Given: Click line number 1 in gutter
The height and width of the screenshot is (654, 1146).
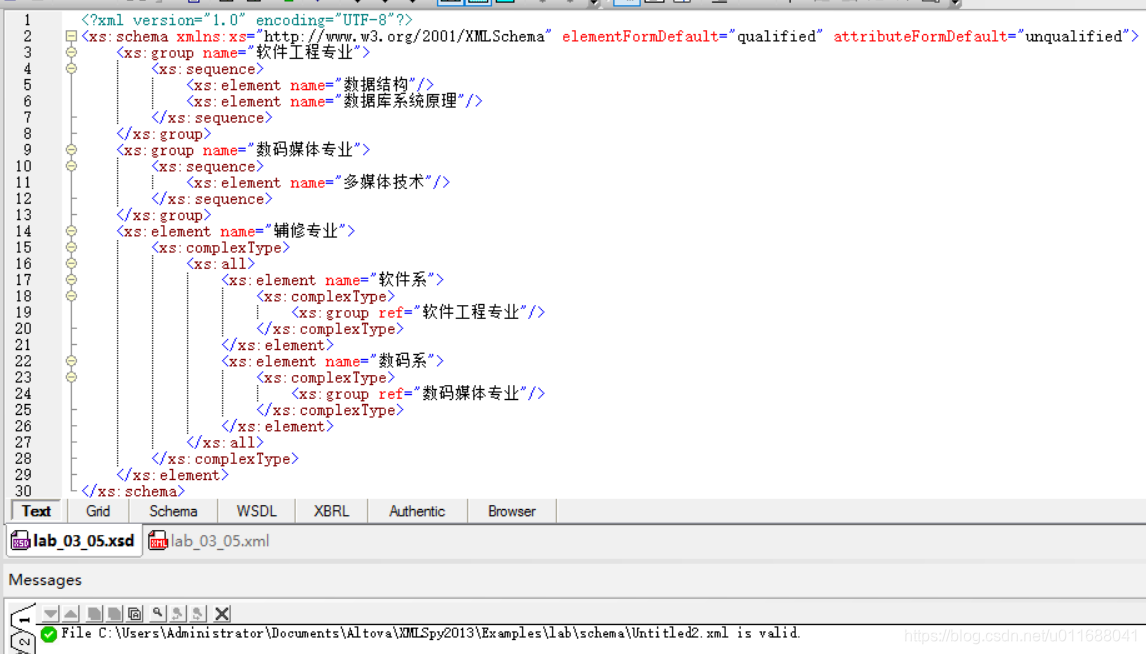Looking at the screenshot, I should 27,20.
